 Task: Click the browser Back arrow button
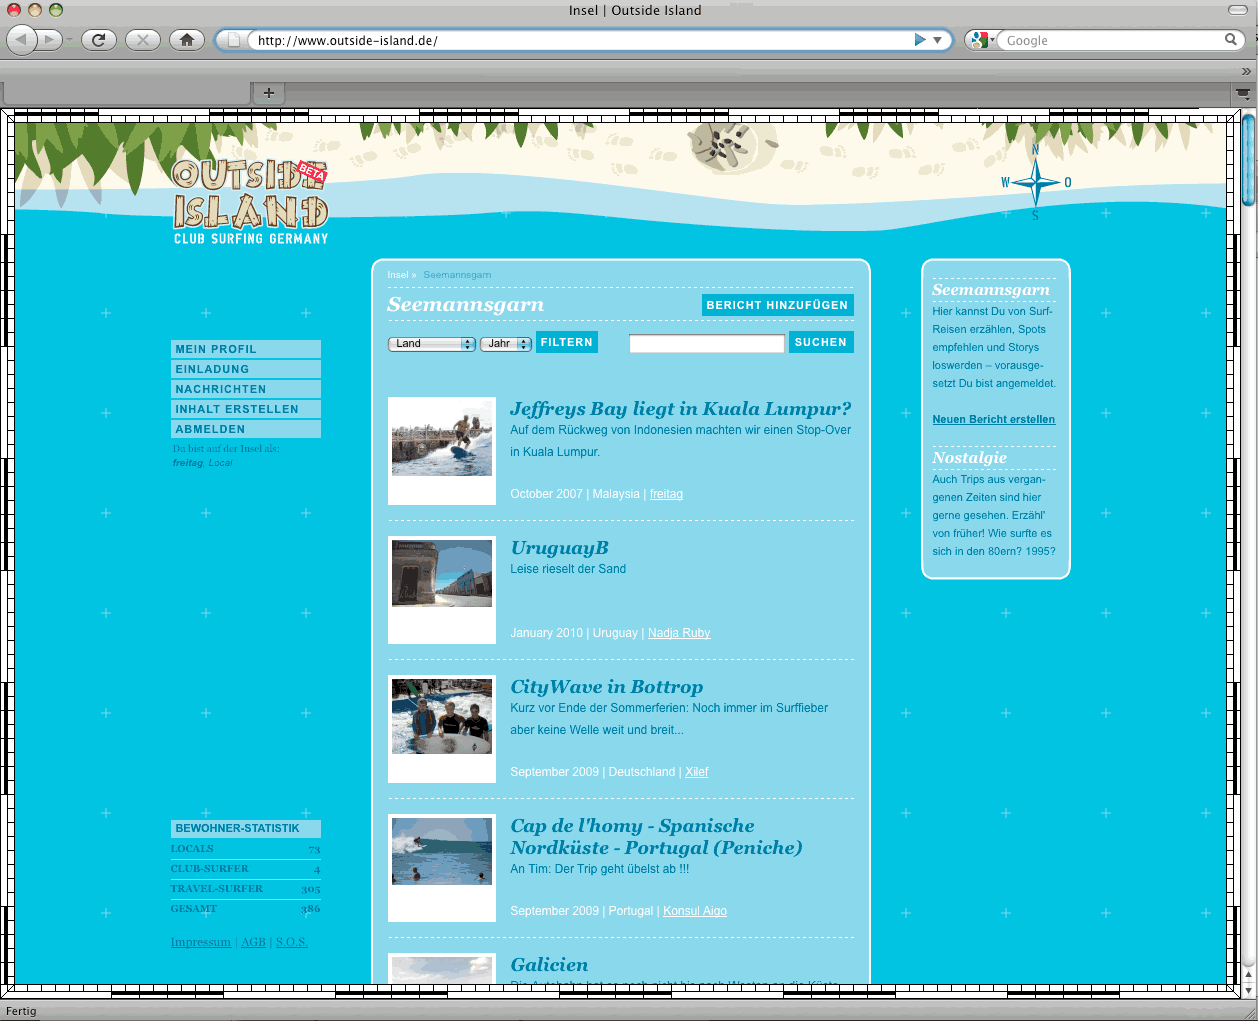pos(22,40)
